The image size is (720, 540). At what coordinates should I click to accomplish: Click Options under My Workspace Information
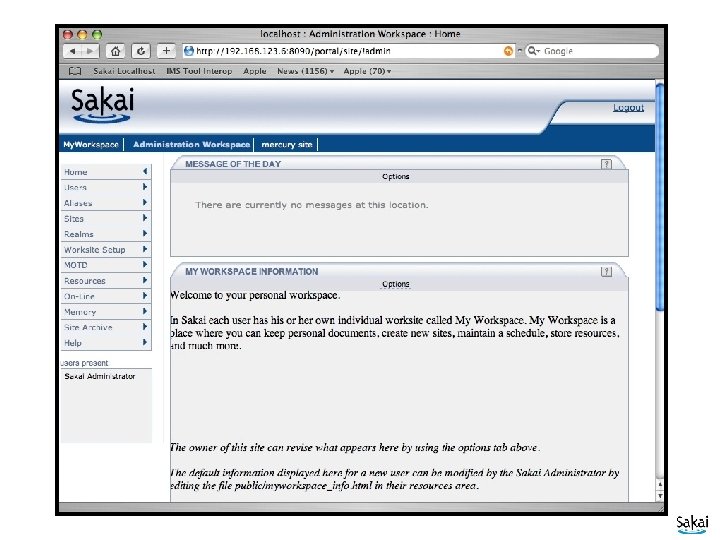(395, 284)
